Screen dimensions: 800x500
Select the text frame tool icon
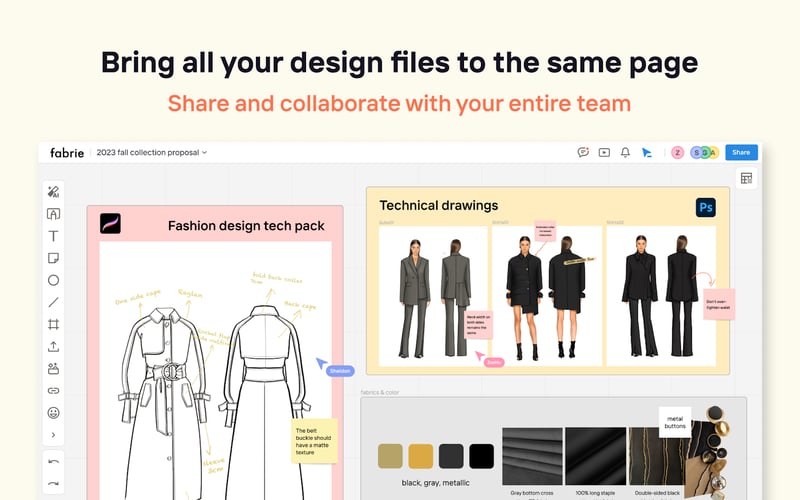coord(53,214)
